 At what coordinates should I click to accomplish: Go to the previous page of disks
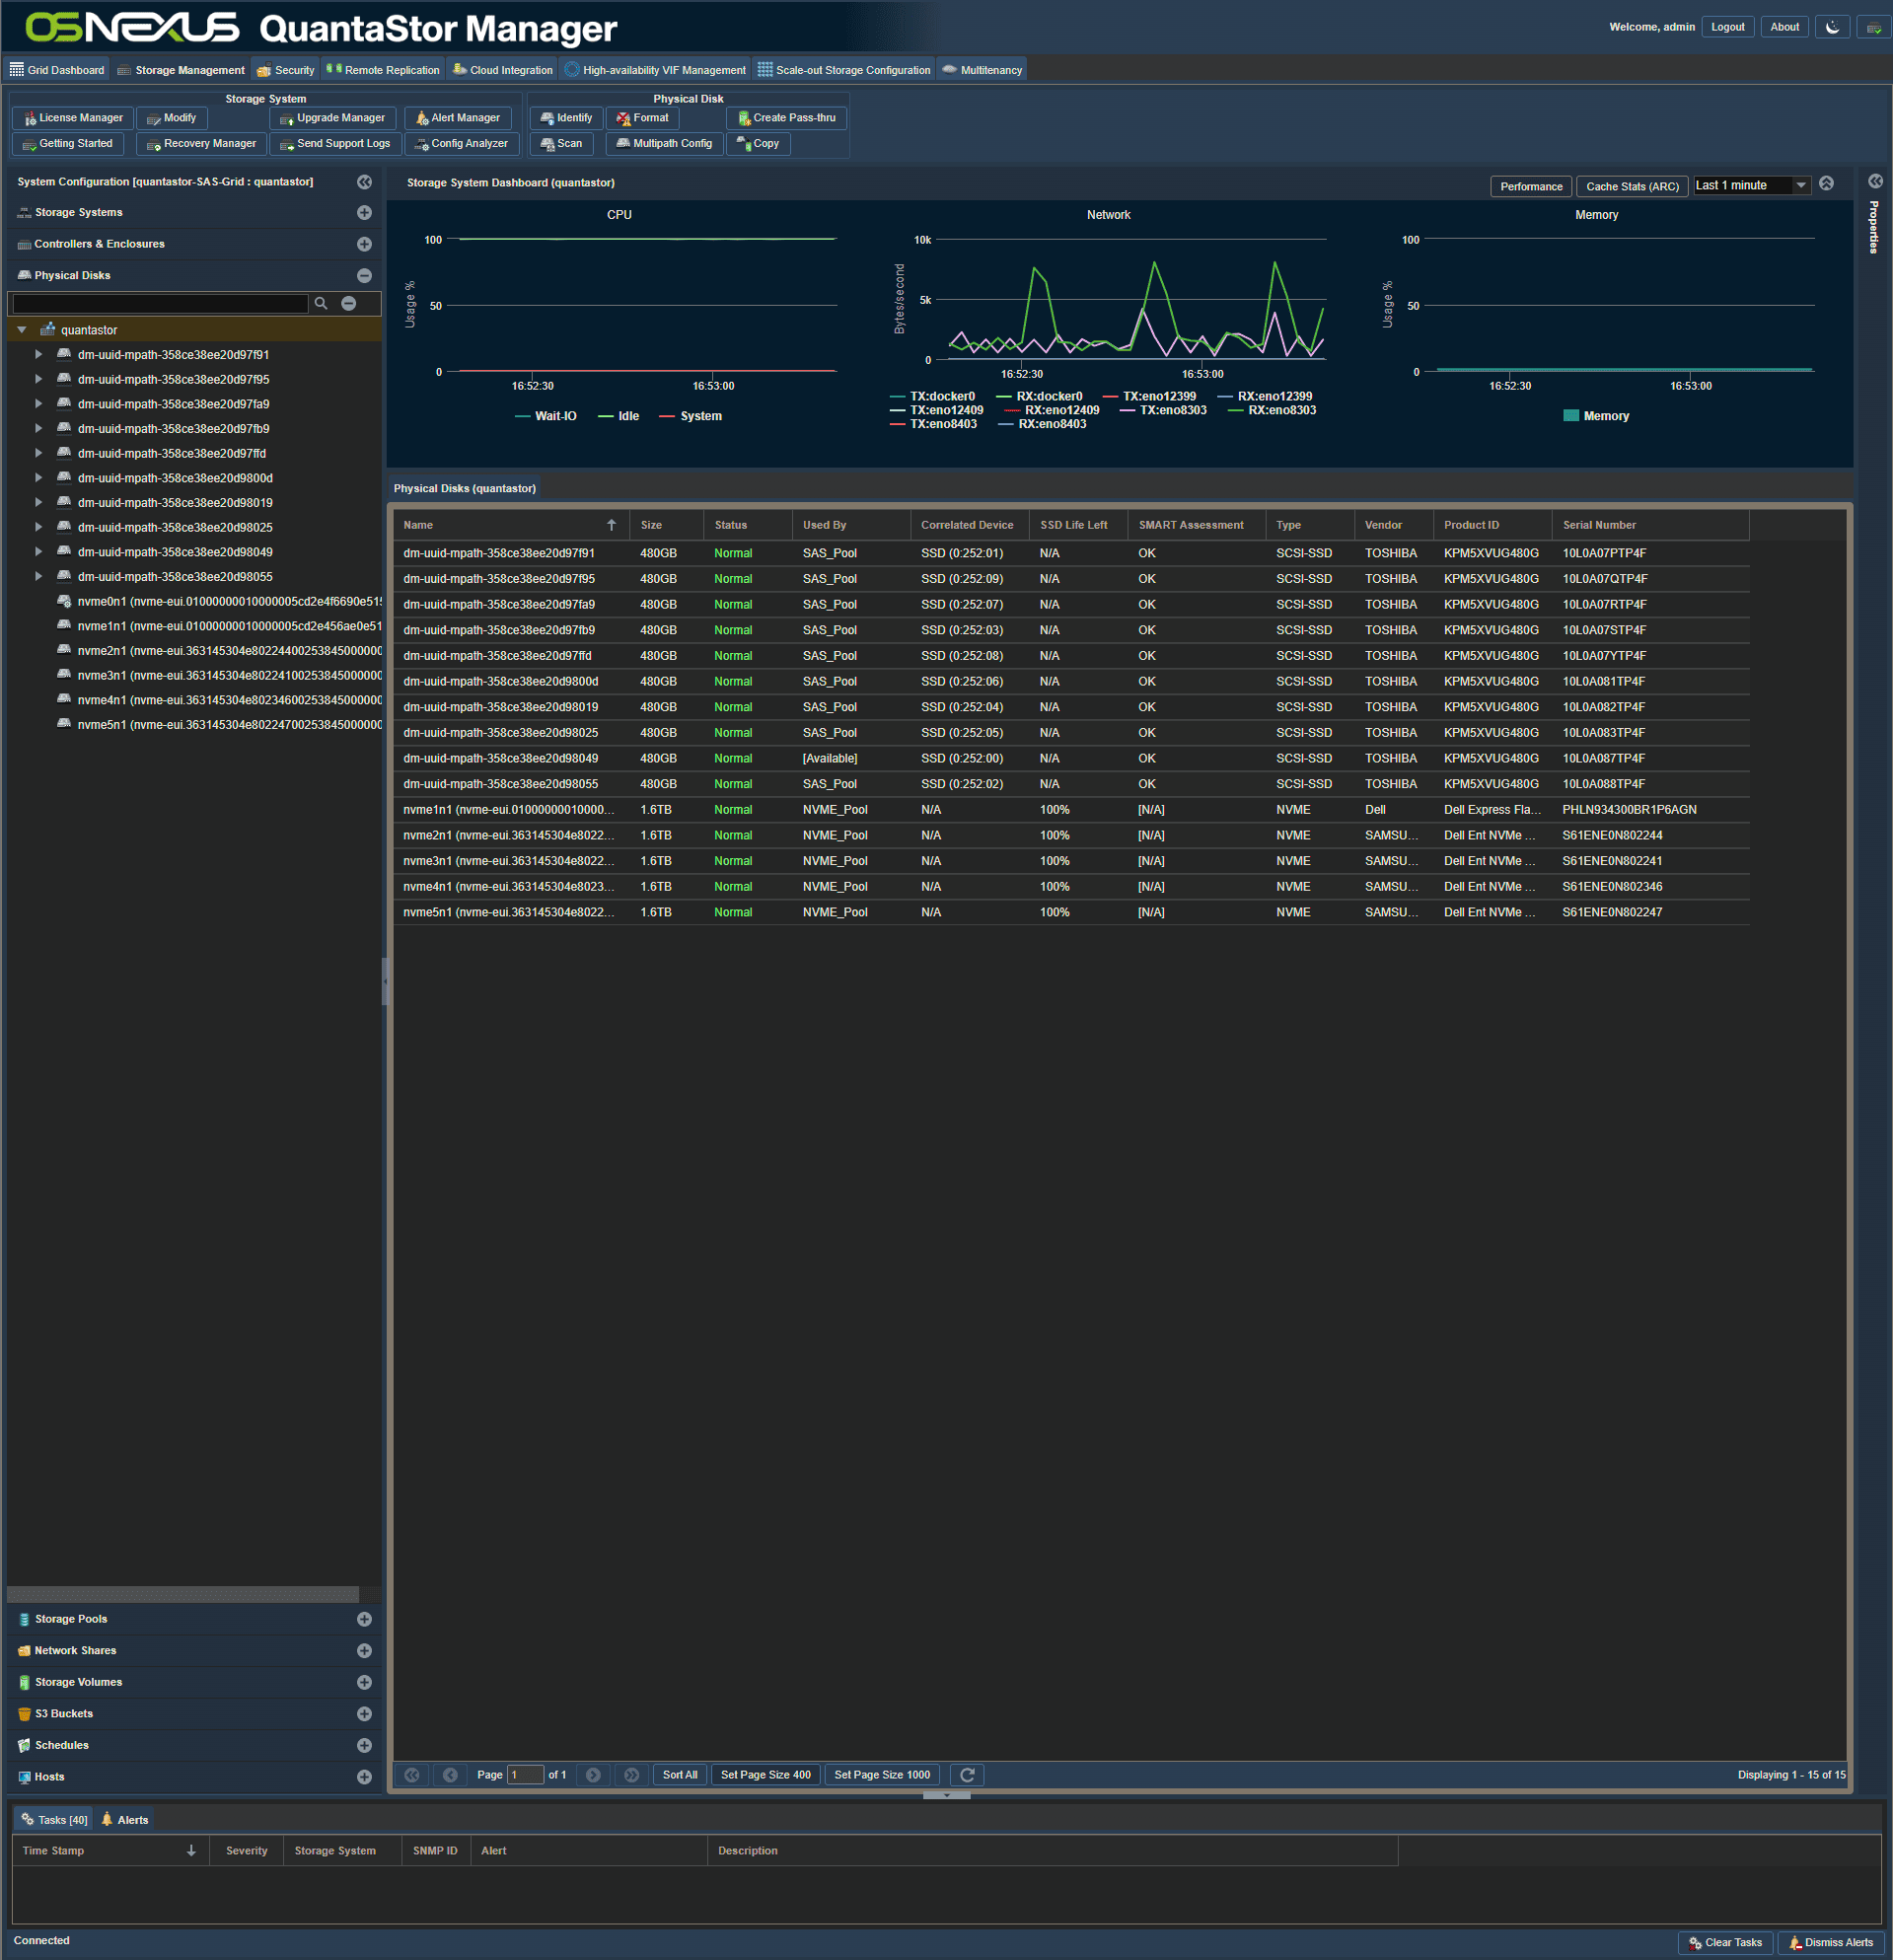450,1775
